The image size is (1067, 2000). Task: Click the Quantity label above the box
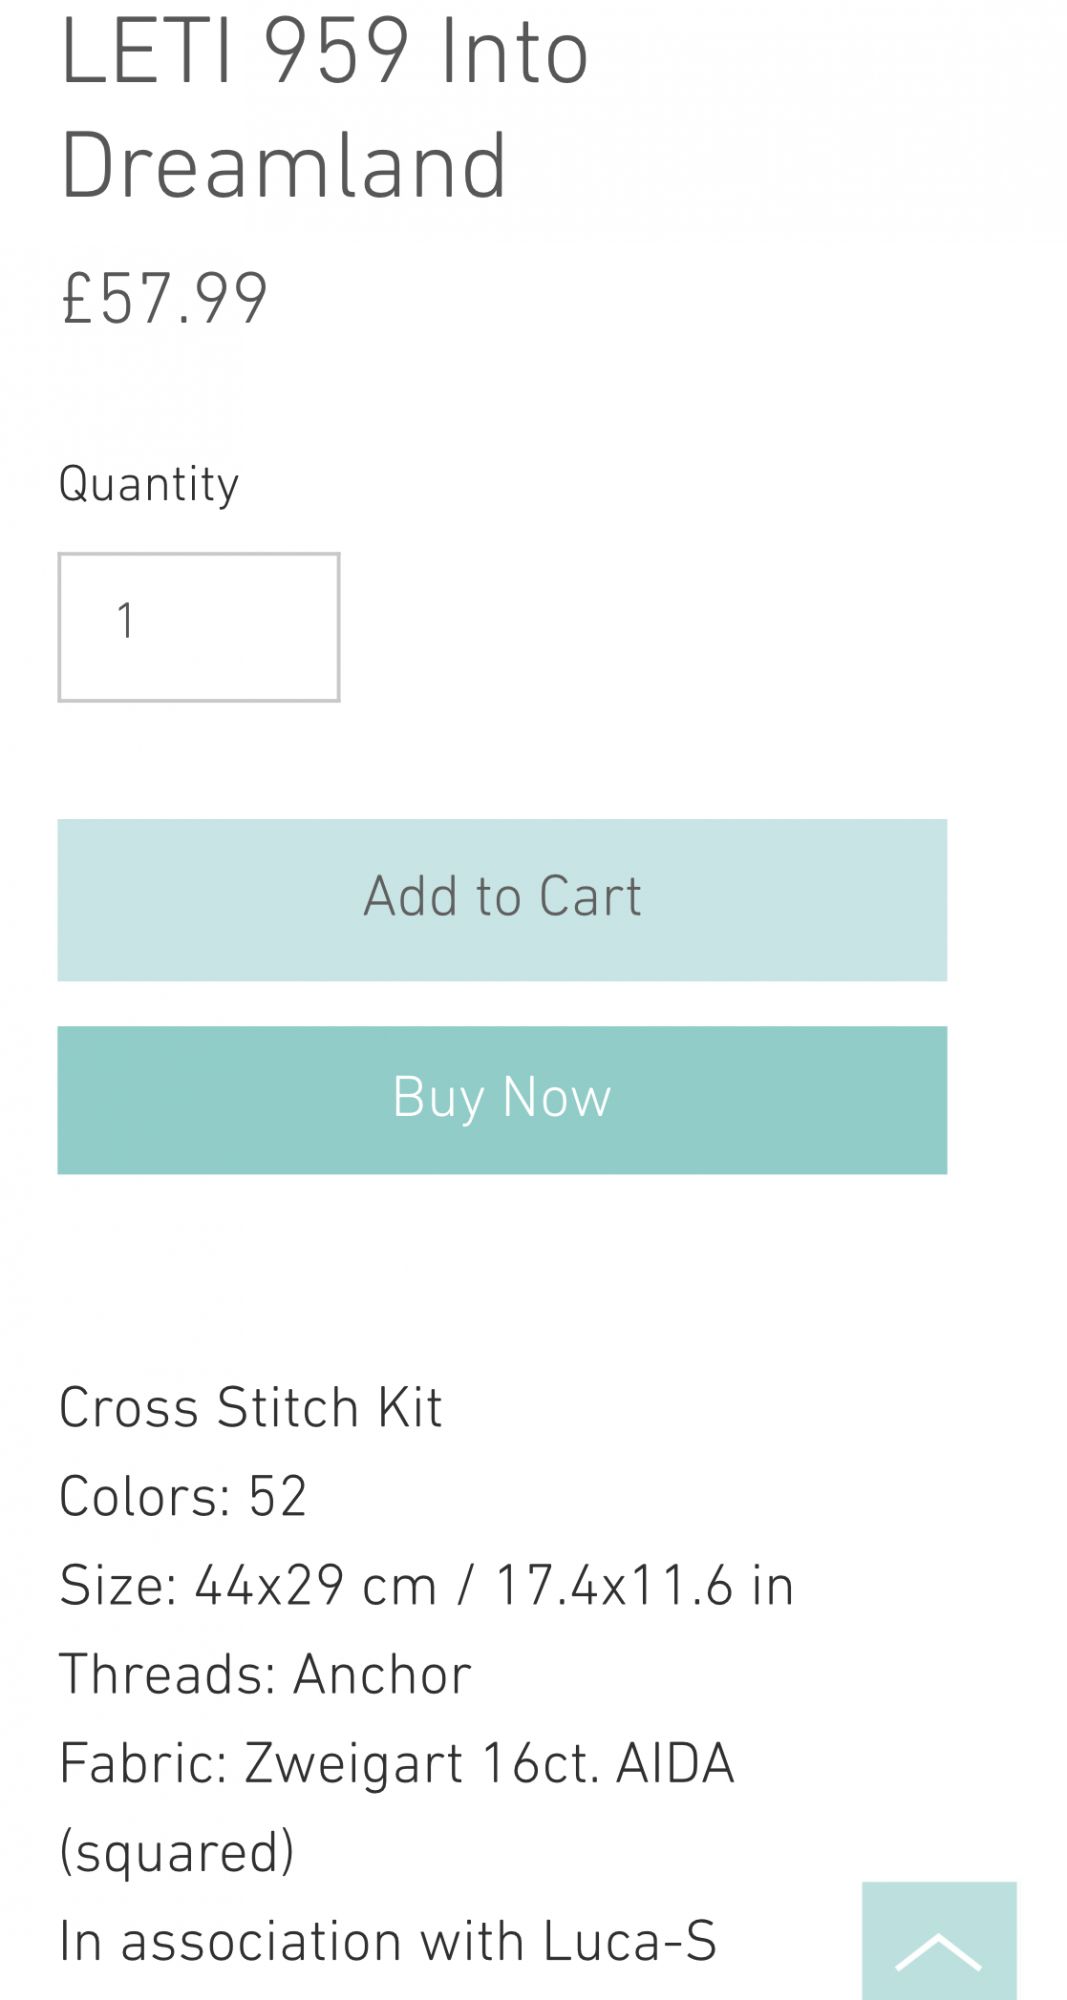[x=149, y=484]
